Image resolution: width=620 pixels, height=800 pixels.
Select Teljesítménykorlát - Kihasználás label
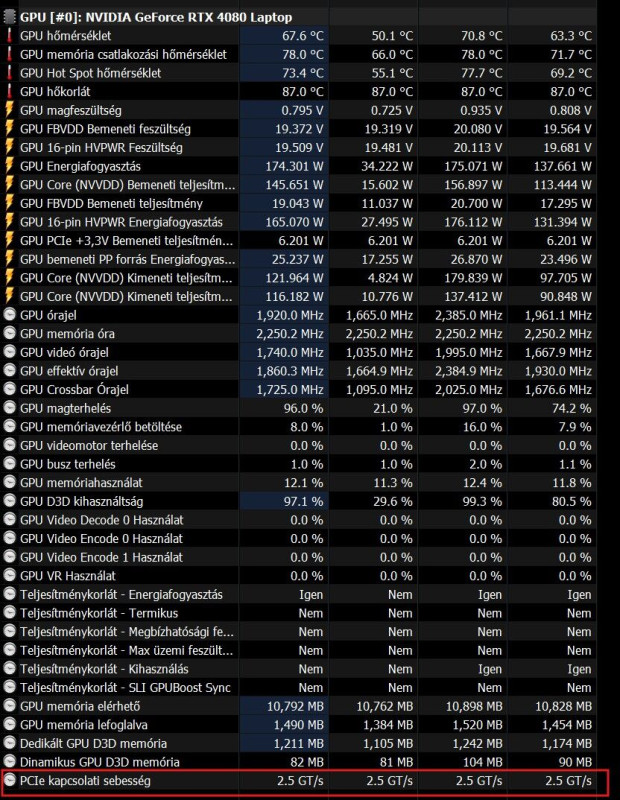click(x=104, y=669)
